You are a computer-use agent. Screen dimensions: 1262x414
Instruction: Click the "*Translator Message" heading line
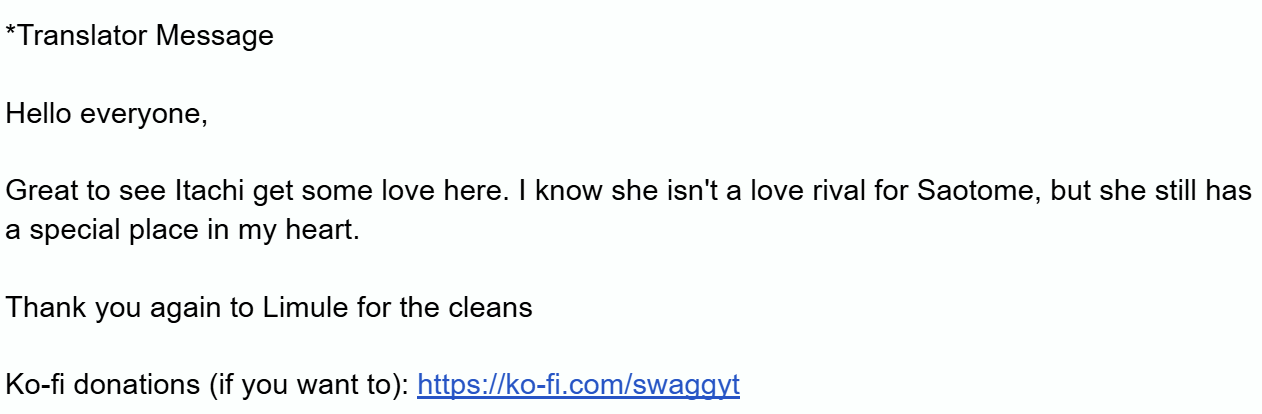pos(139,37)
